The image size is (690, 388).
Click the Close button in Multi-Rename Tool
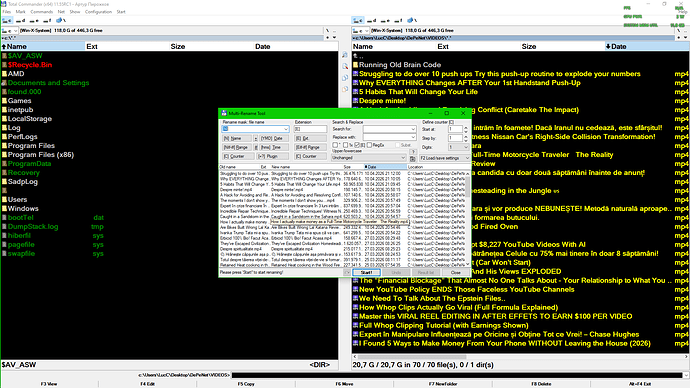(x=455, y=272)
